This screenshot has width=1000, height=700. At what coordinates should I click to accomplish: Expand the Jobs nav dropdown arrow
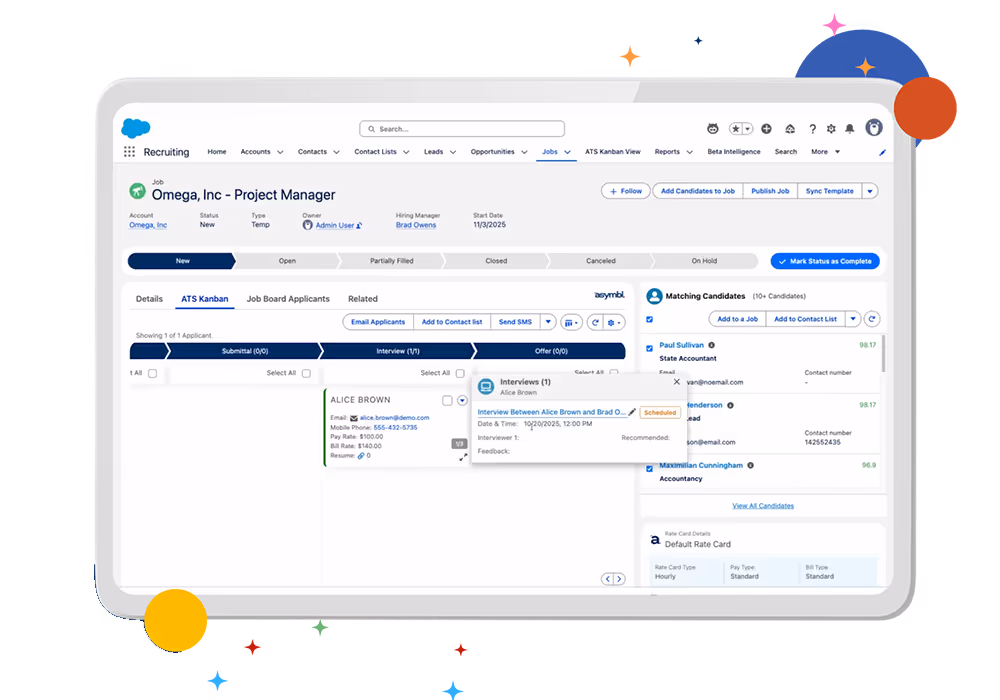[x=568, y=152]
